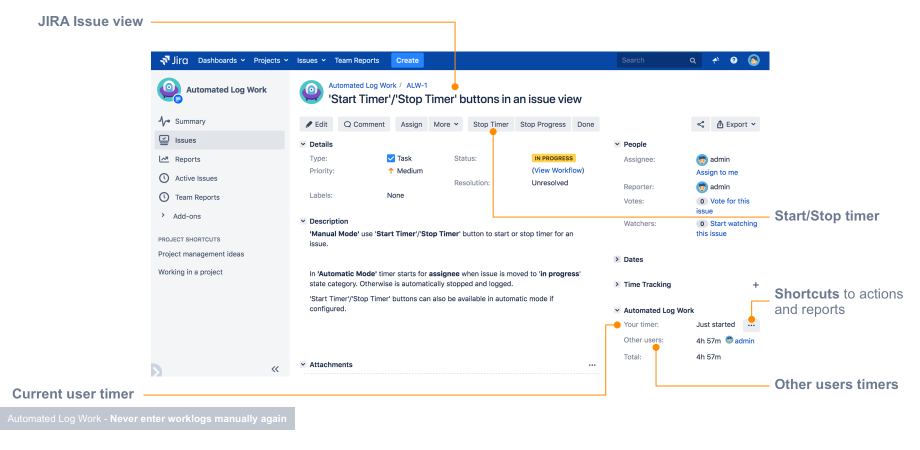Click the Done button

586,124
